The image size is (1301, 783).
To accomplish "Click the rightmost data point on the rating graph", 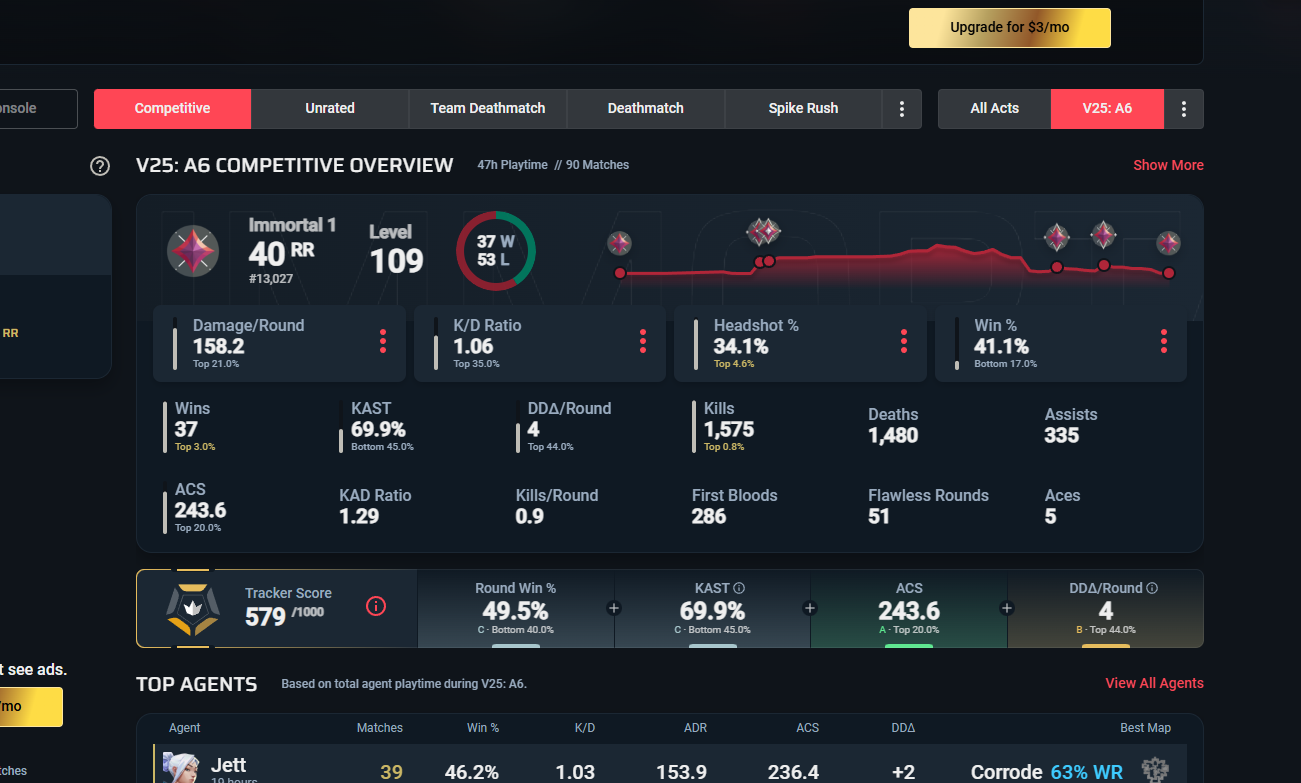I will pos(1168,273).
